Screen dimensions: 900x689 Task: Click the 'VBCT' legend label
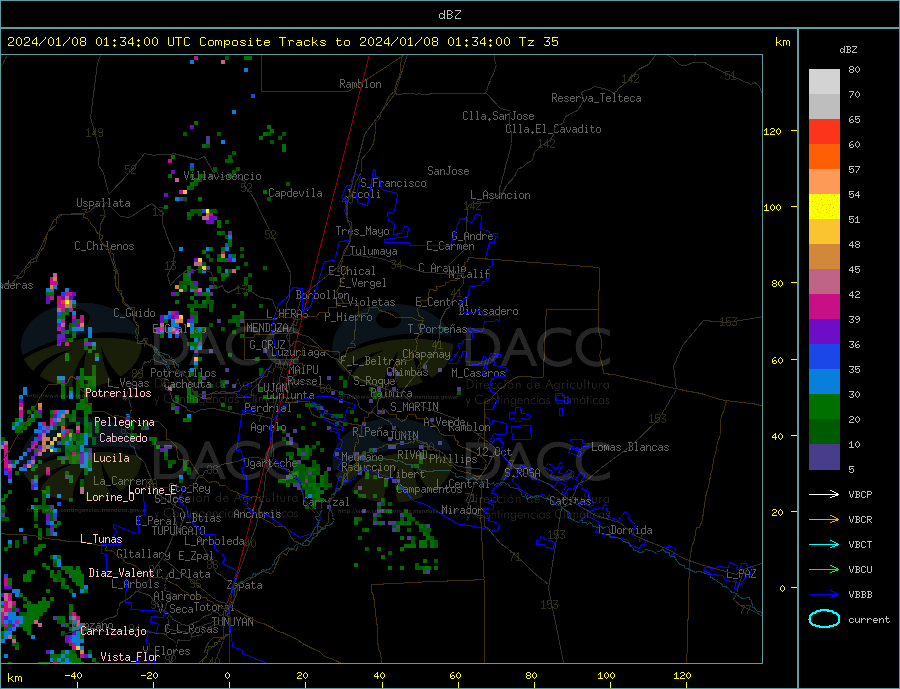click(x=860, y=544)
